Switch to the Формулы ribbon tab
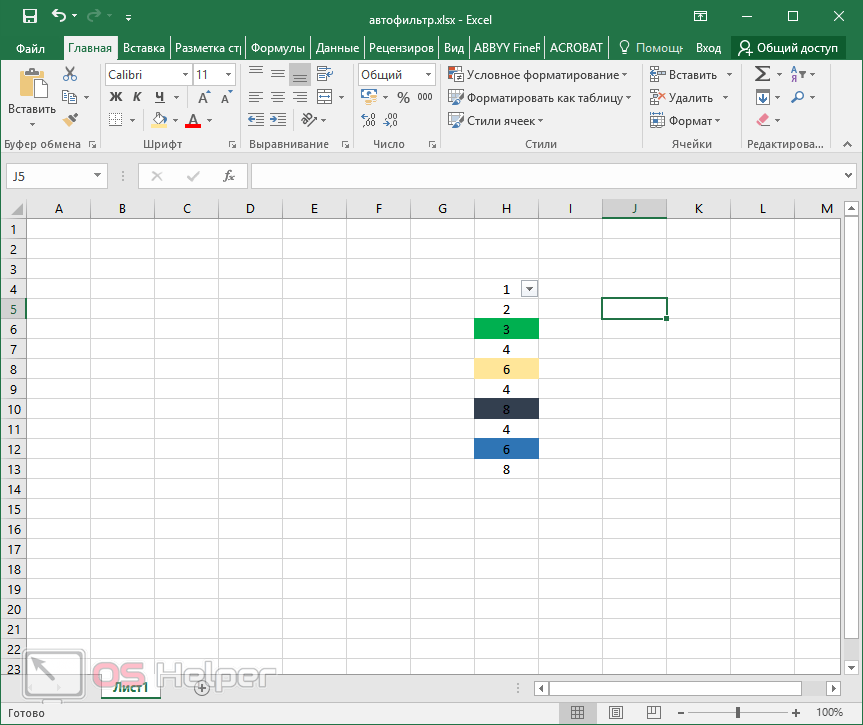 (x=277, y=47)
